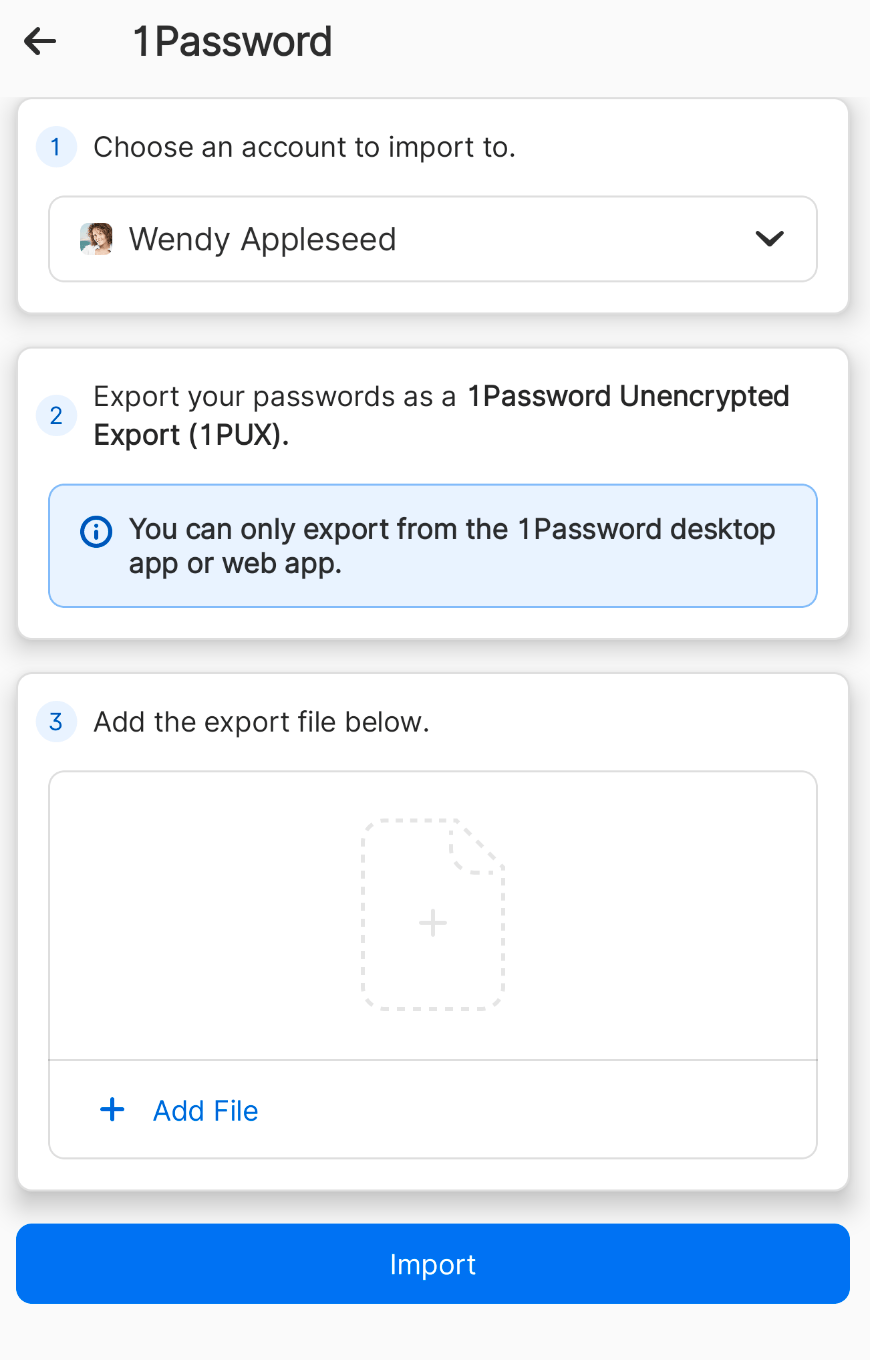The image size is (870, 1360).
Task: Click the step 3 number badge
Action: pos(56,721)
